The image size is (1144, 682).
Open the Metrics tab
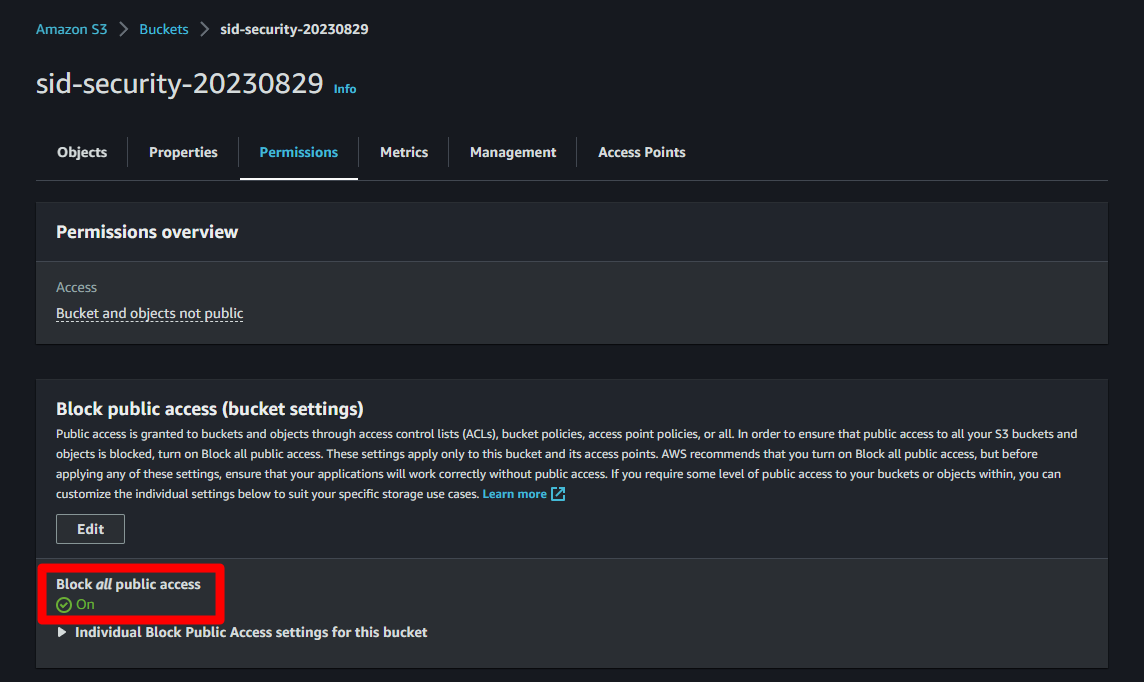(x=403, y=152)
